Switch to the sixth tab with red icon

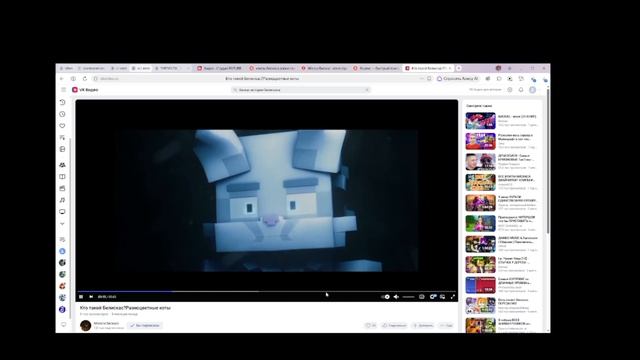pyautogui.click(x=220, y=68)
